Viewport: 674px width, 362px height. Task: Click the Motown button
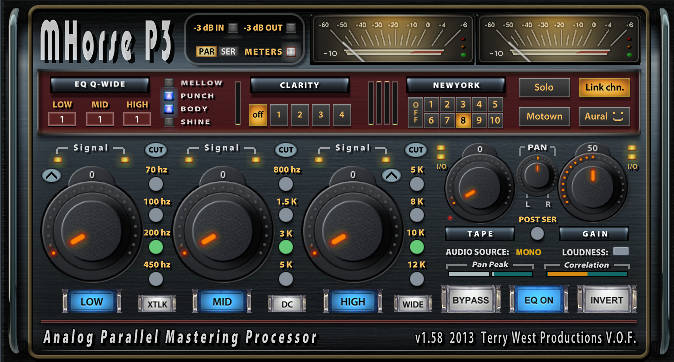point(544,117)
